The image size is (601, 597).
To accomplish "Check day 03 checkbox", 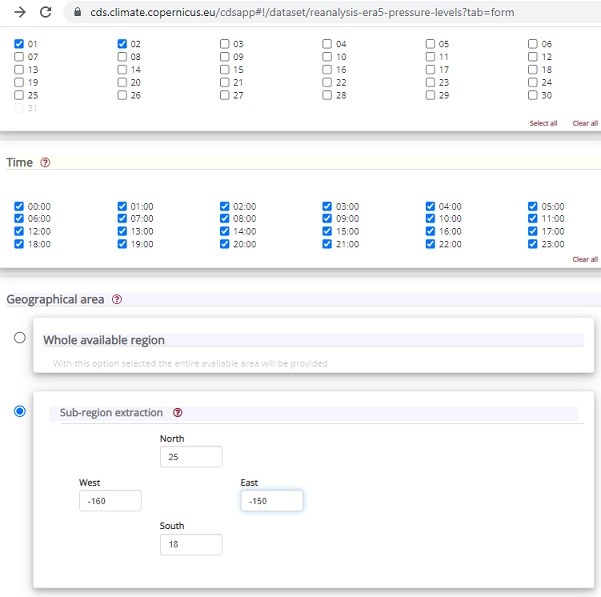I will tap(225, 44).
